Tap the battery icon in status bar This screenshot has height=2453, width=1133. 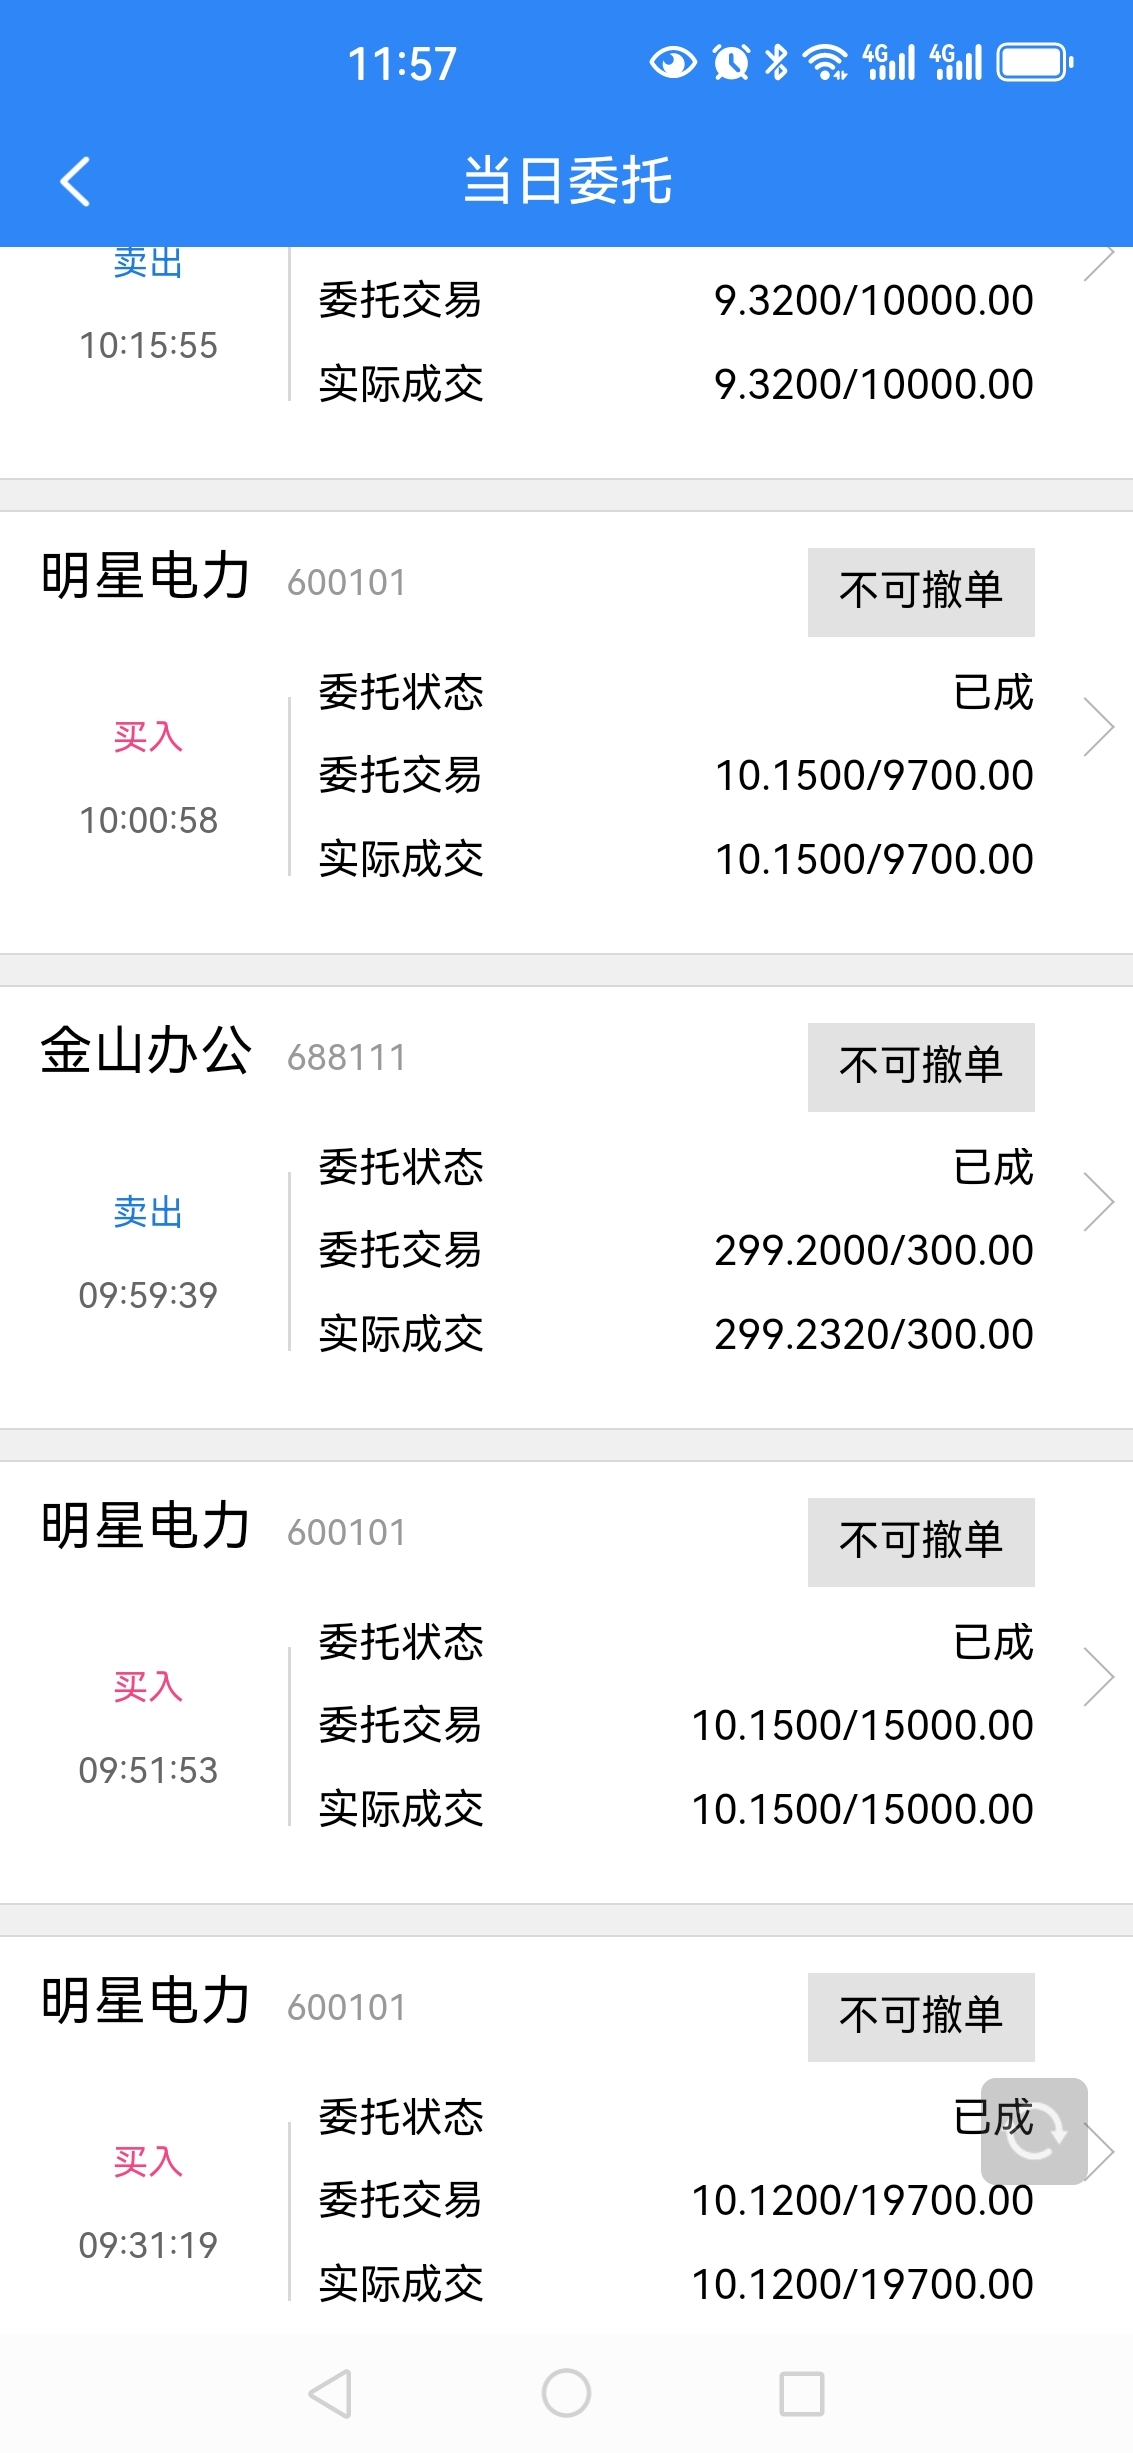1035,62
